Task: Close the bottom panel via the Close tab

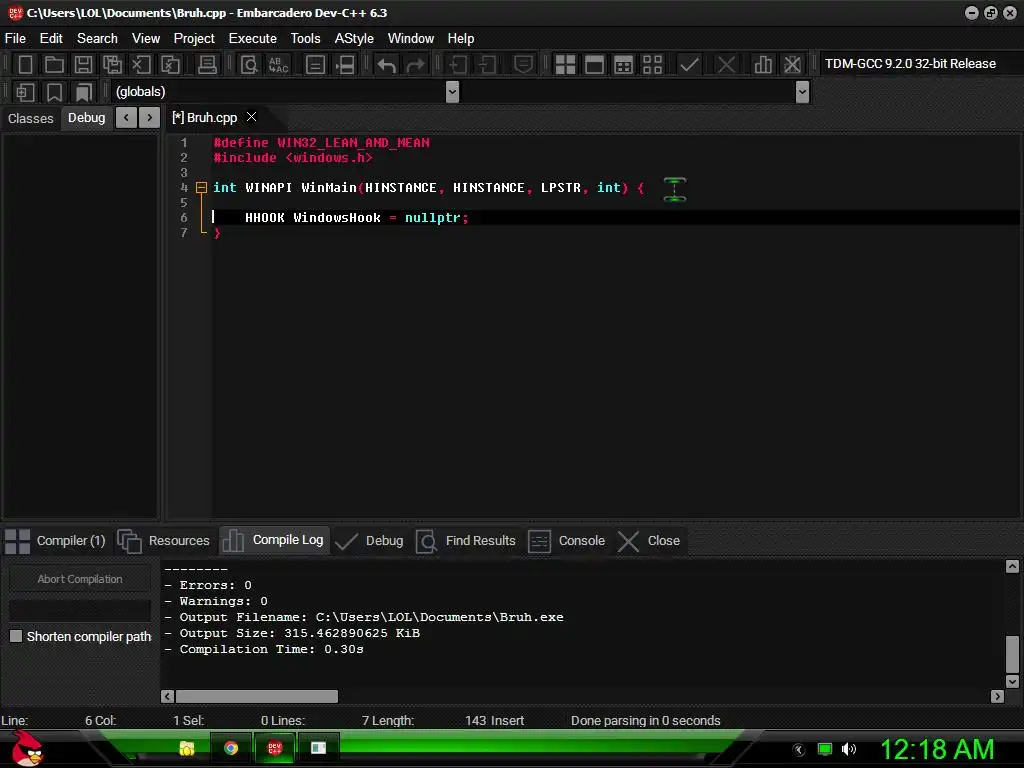Action: point(649,541)
